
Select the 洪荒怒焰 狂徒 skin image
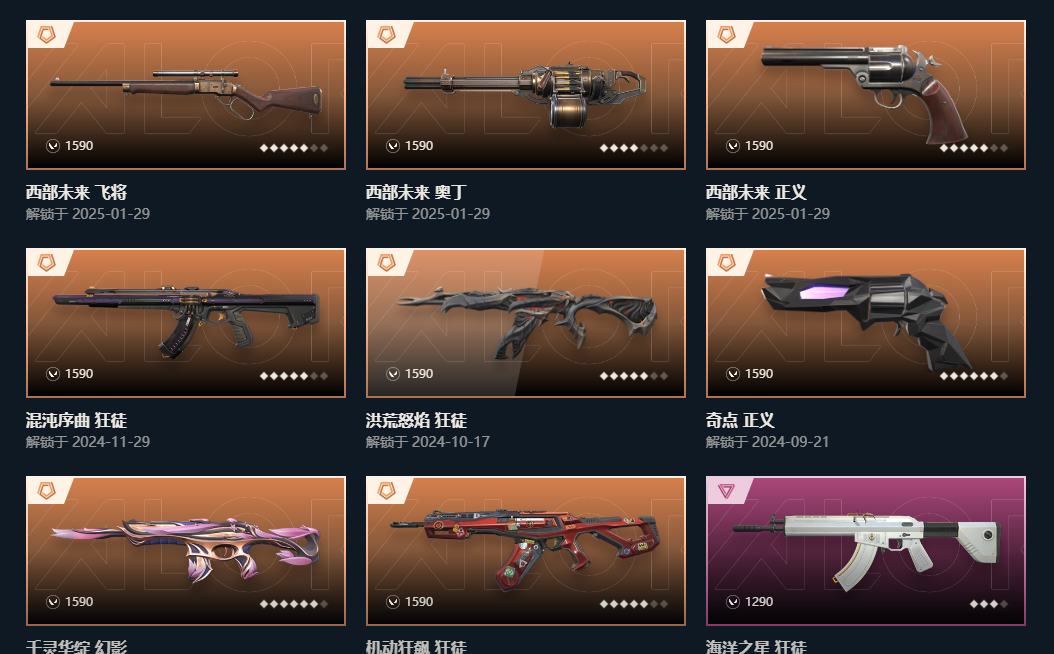pyautogui.click(x=526, y=323)
